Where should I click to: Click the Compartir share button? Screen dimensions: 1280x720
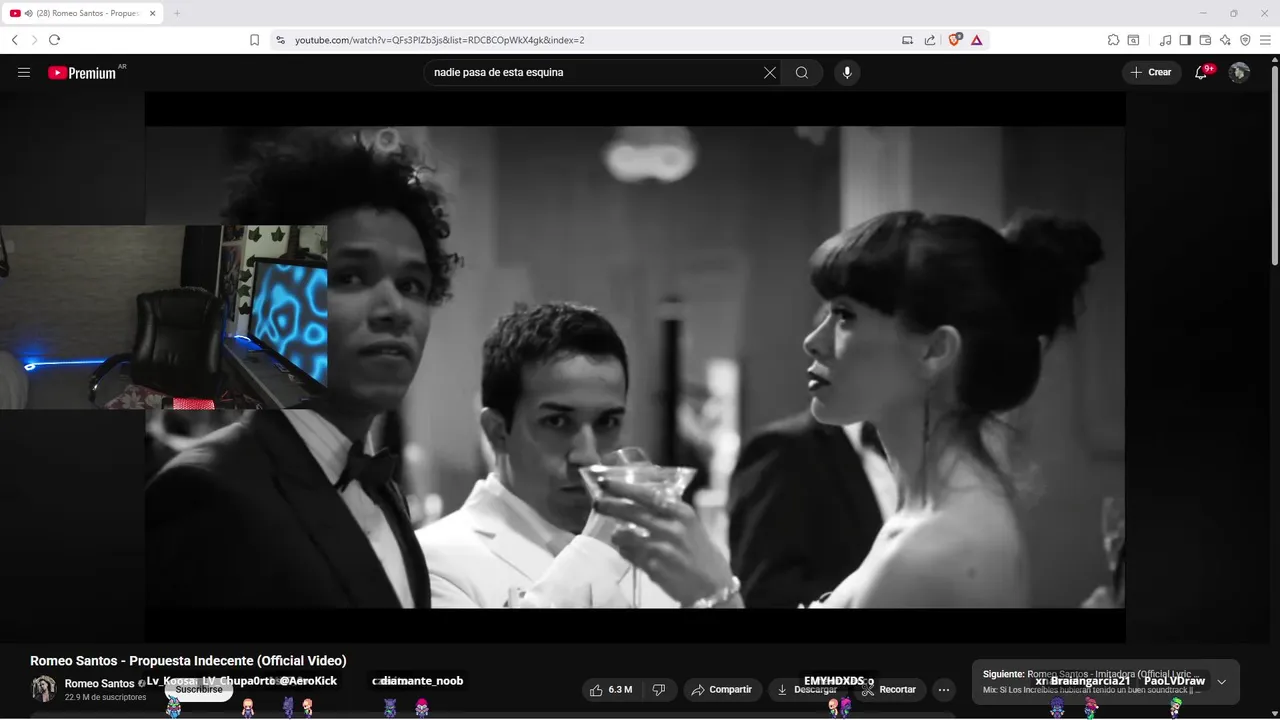722,690
